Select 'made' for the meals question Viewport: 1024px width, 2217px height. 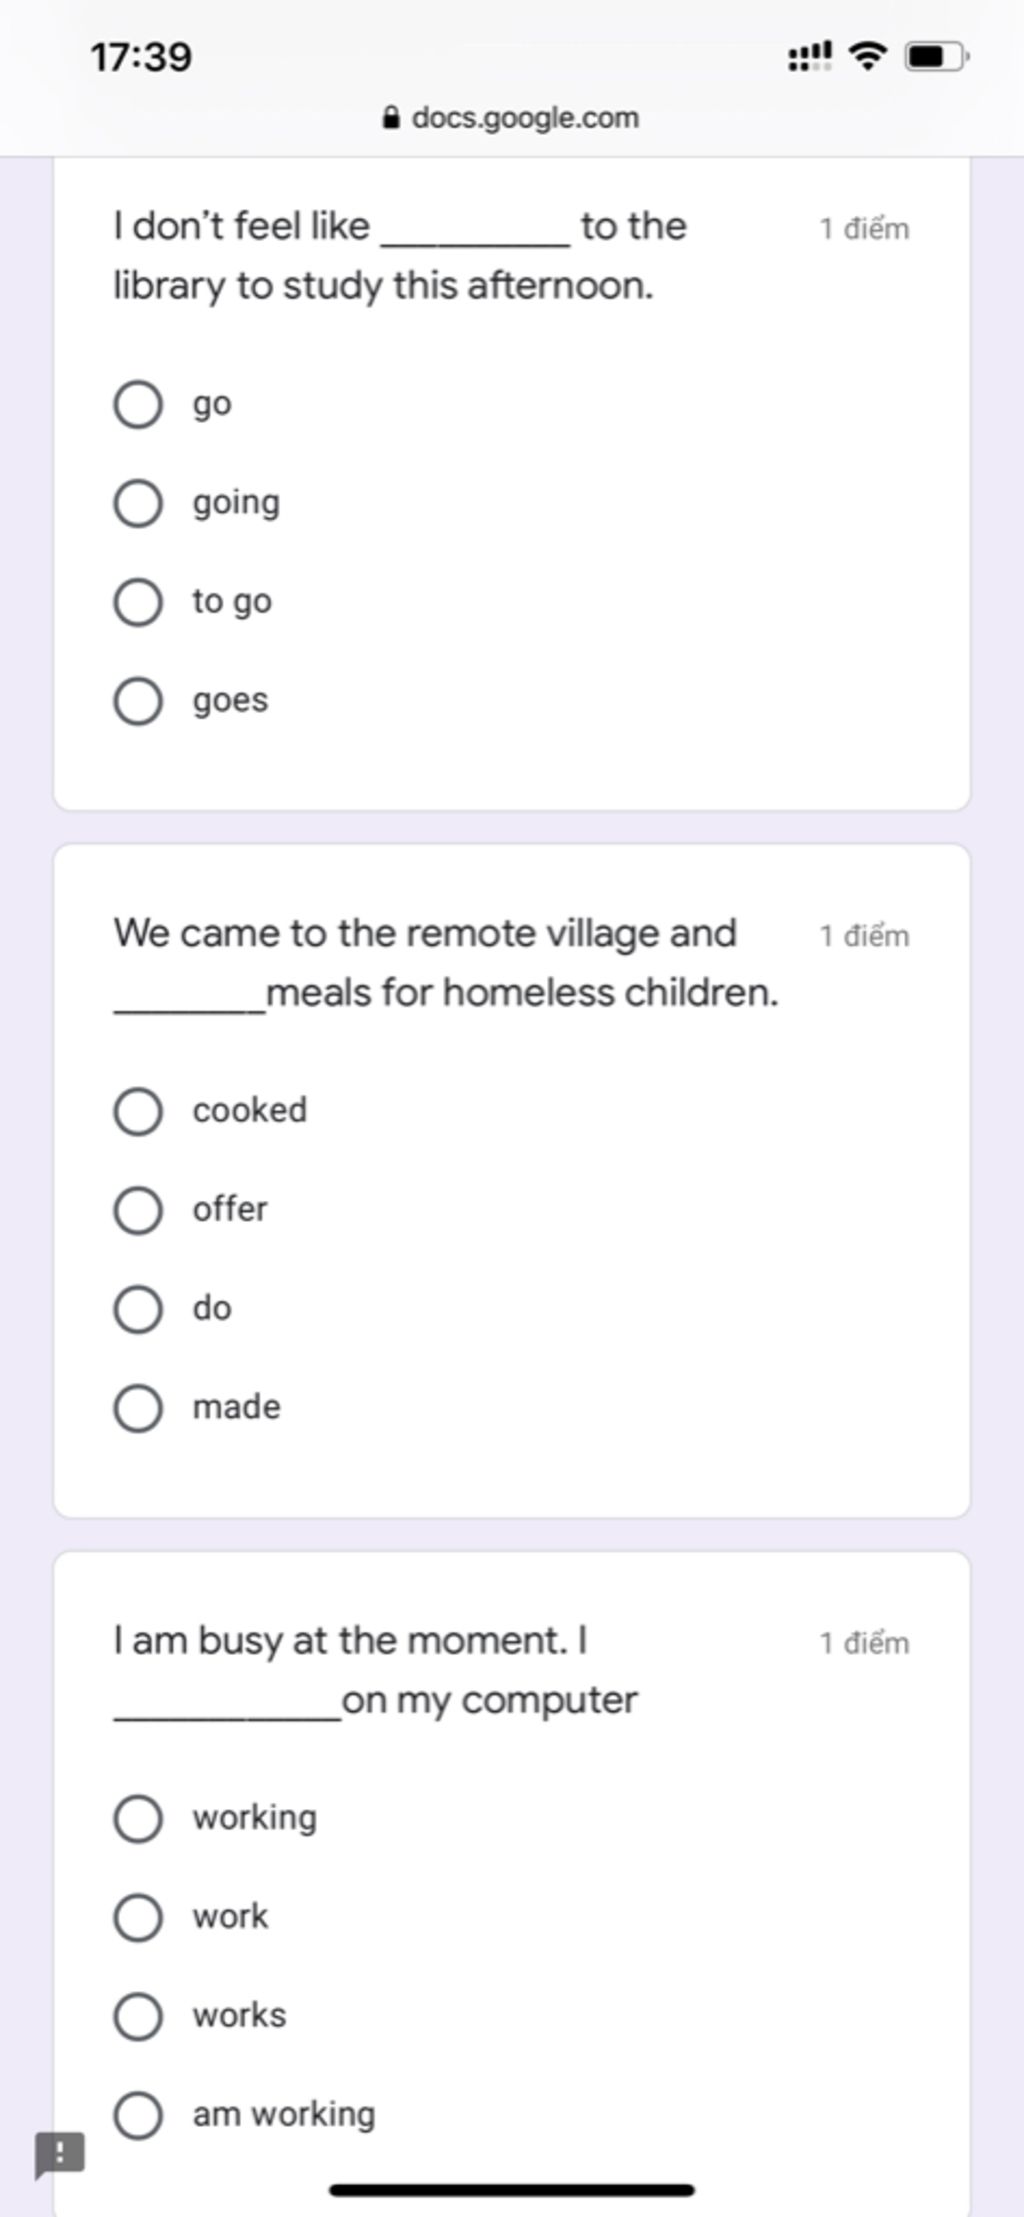(x=138, y=1408)
